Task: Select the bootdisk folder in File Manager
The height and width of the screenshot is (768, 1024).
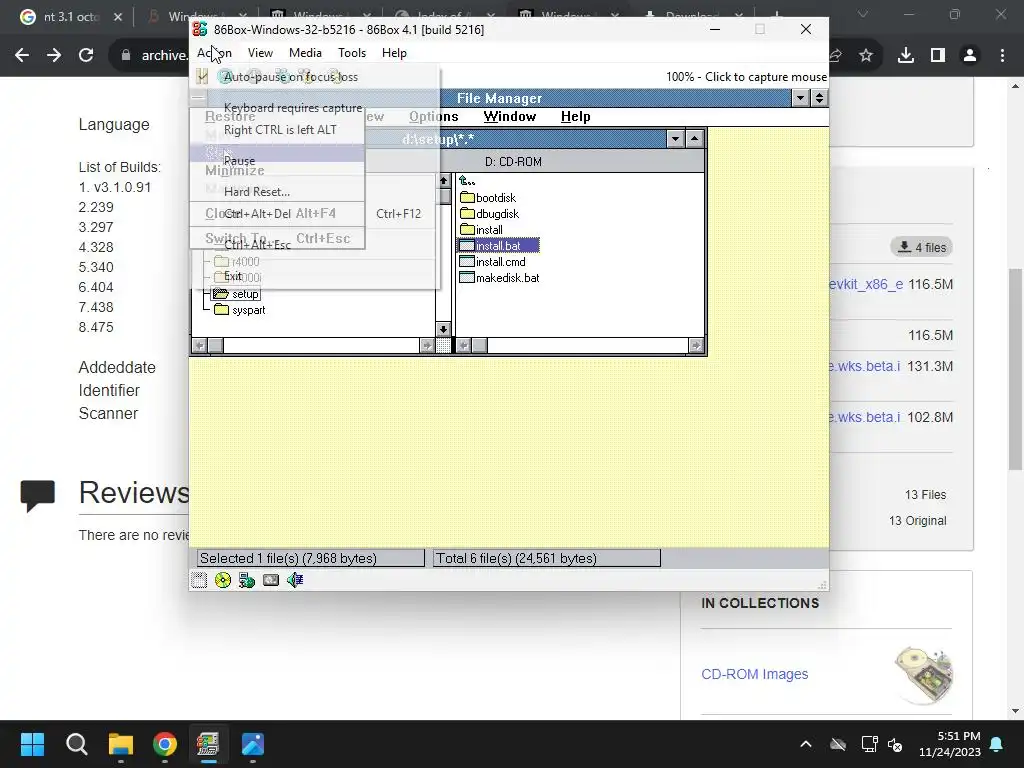Action: 488,197
